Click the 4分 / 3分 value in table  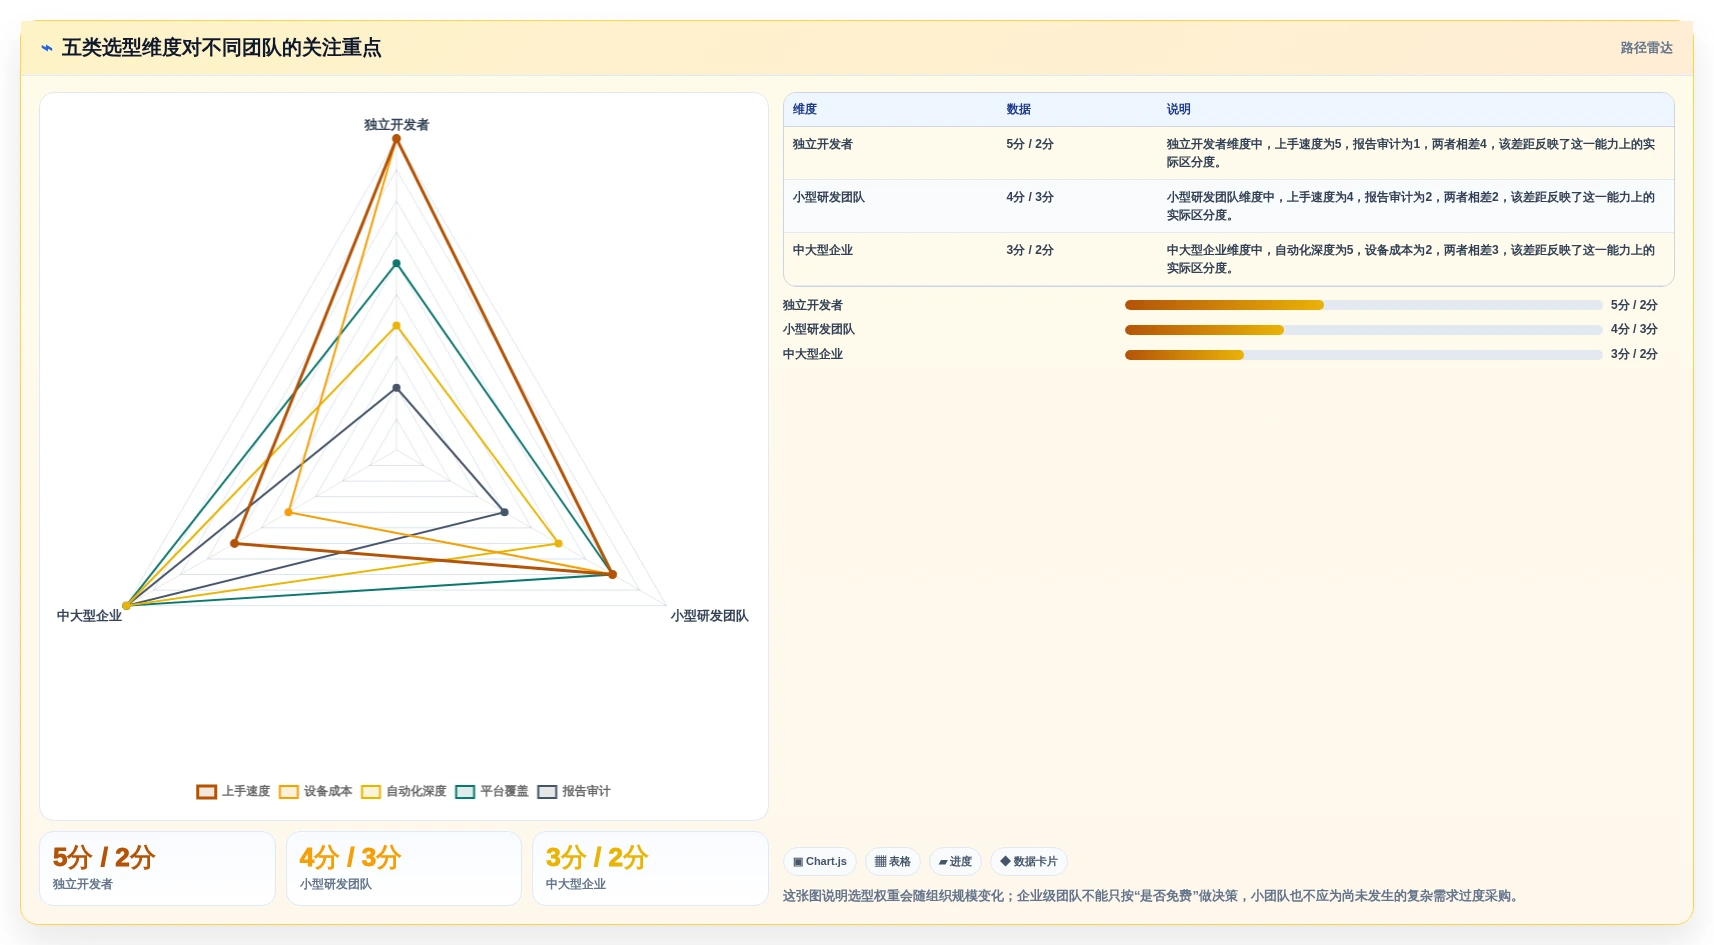coord(1030,197)
